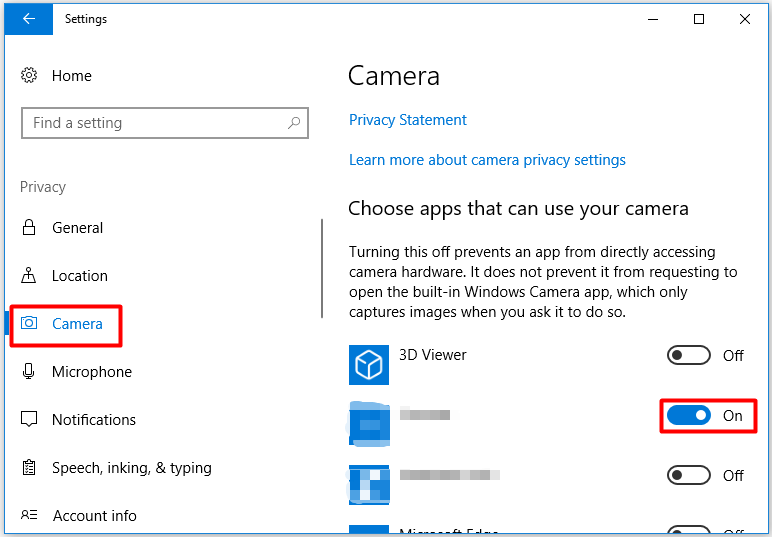
Task: Toggle off the switched-On camera app
Action: 688,415
